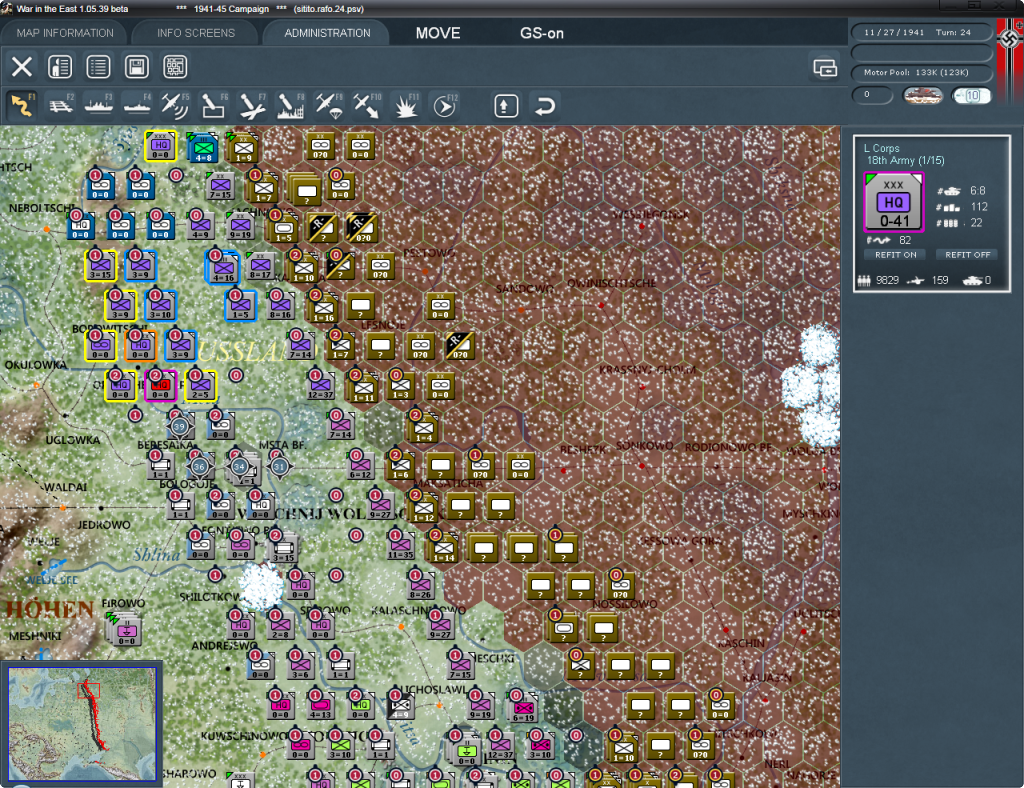The width and height of the screenshot is (1024, 788).
Task: Select the 8=26 infantry counter
Action: 420,586
